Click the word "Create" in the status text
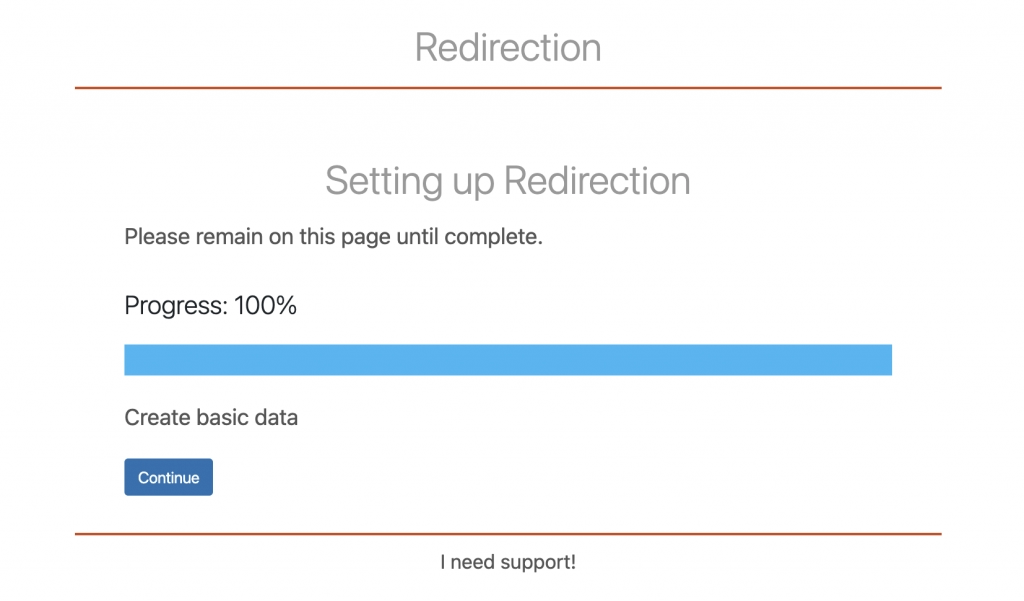The height and width of the screenshot is (601, 1024). tap(156, 417)
